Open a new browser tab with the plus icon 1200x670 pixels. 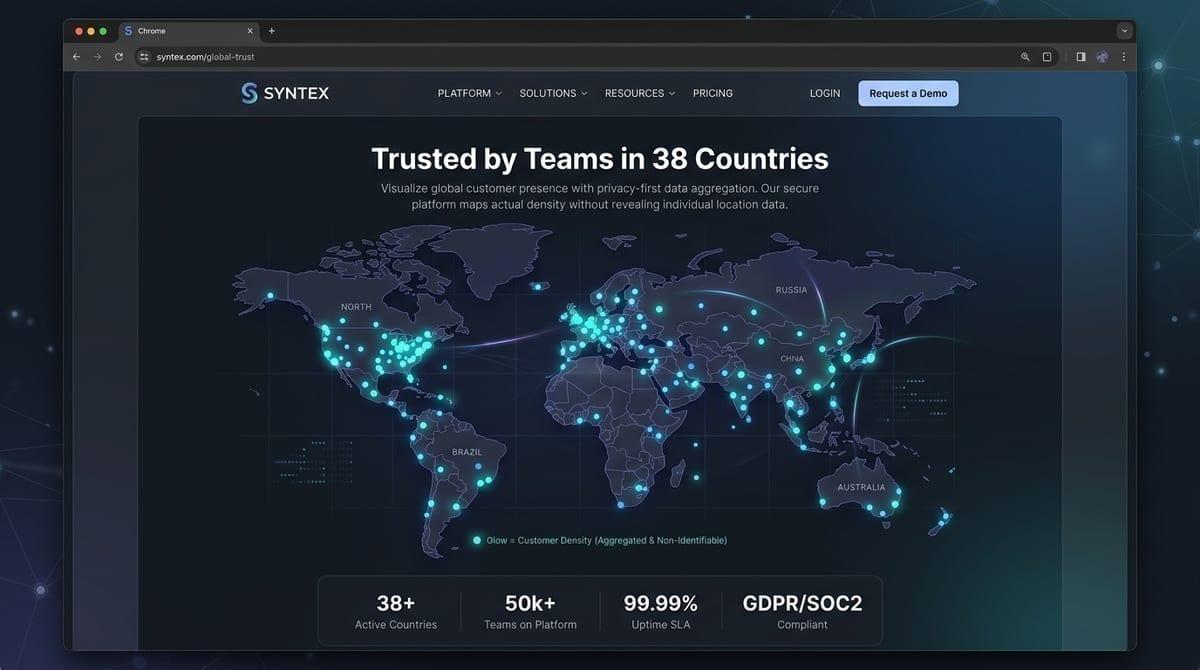271,30
